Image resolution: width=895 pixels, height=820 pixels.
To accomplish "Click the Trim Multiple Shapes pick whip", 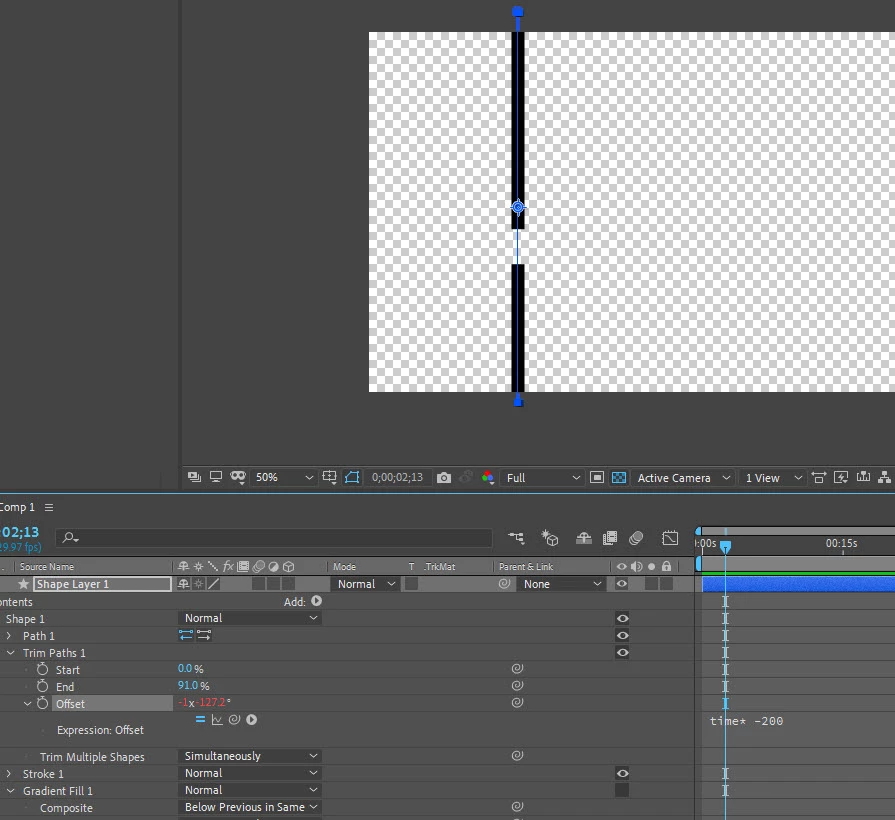I will click(x=517, y=756).
